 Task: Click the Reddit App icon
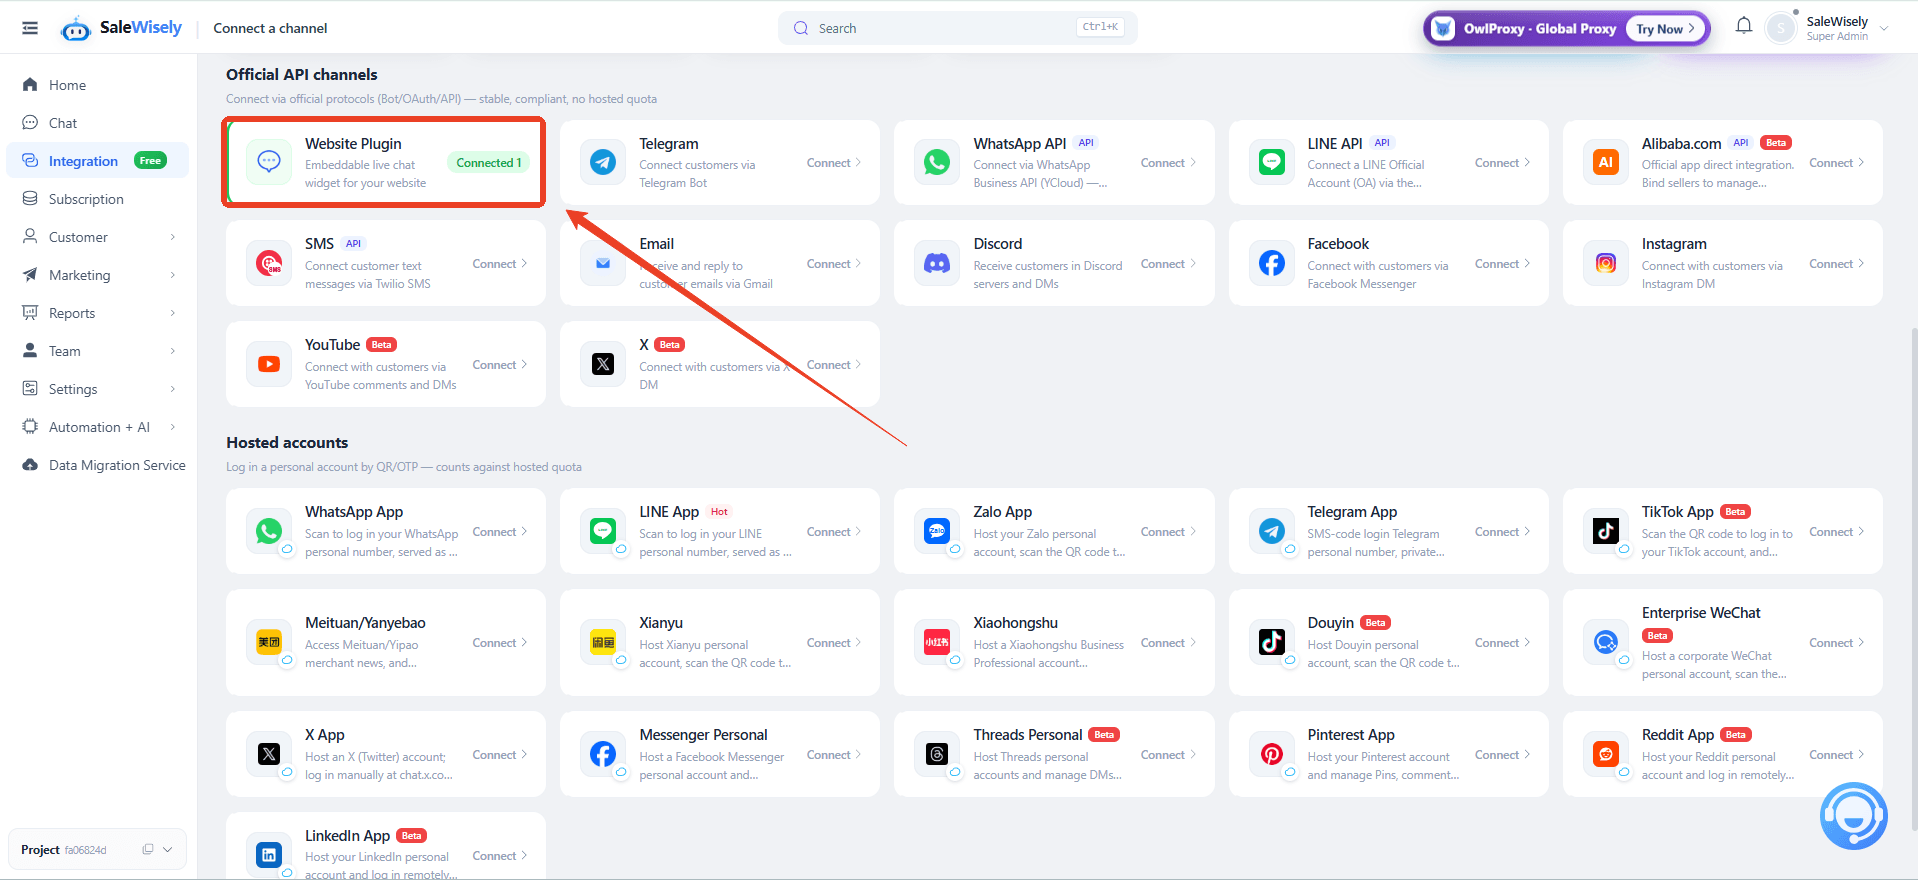(x=1605, y=755)
